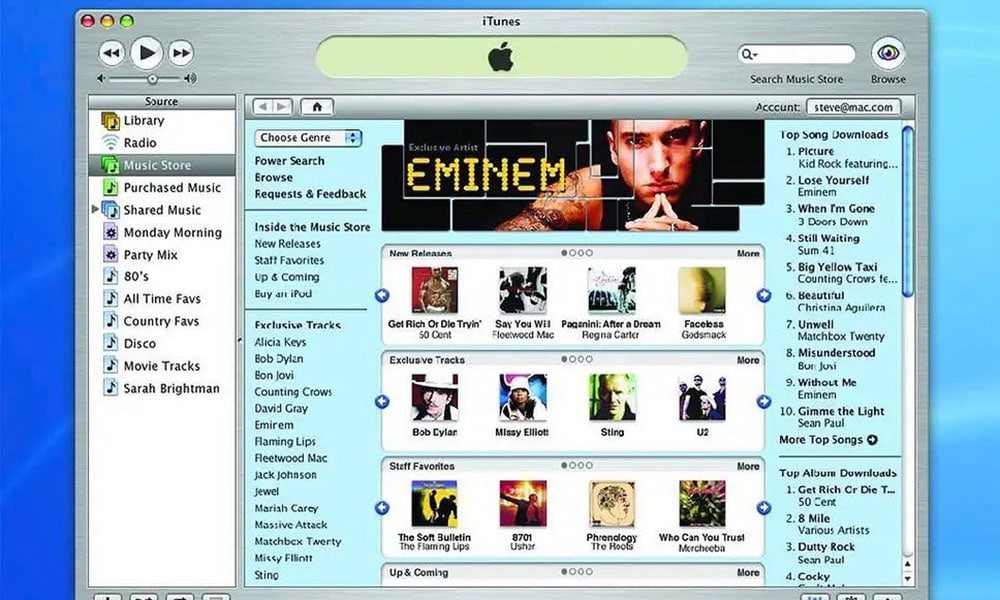Screen dimensions: 1000x600
Task: Select the Library source
Action: coord(143,121)
